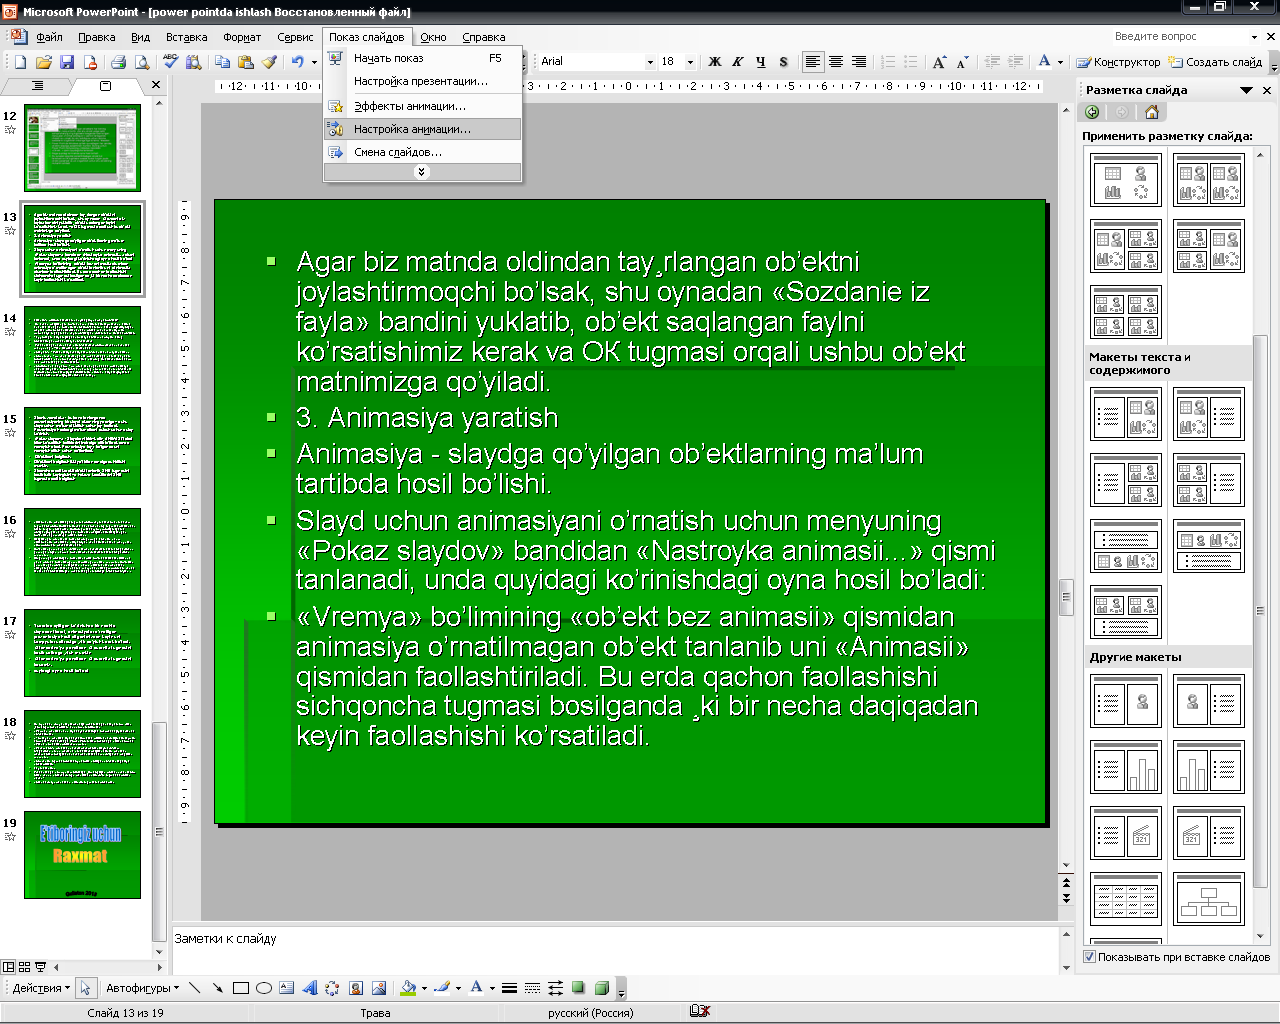This screenshot has width=1280, height=1024.
Task: Uncheck Показывать при вставке слайдов checkbox
Action: (1090, 957)
